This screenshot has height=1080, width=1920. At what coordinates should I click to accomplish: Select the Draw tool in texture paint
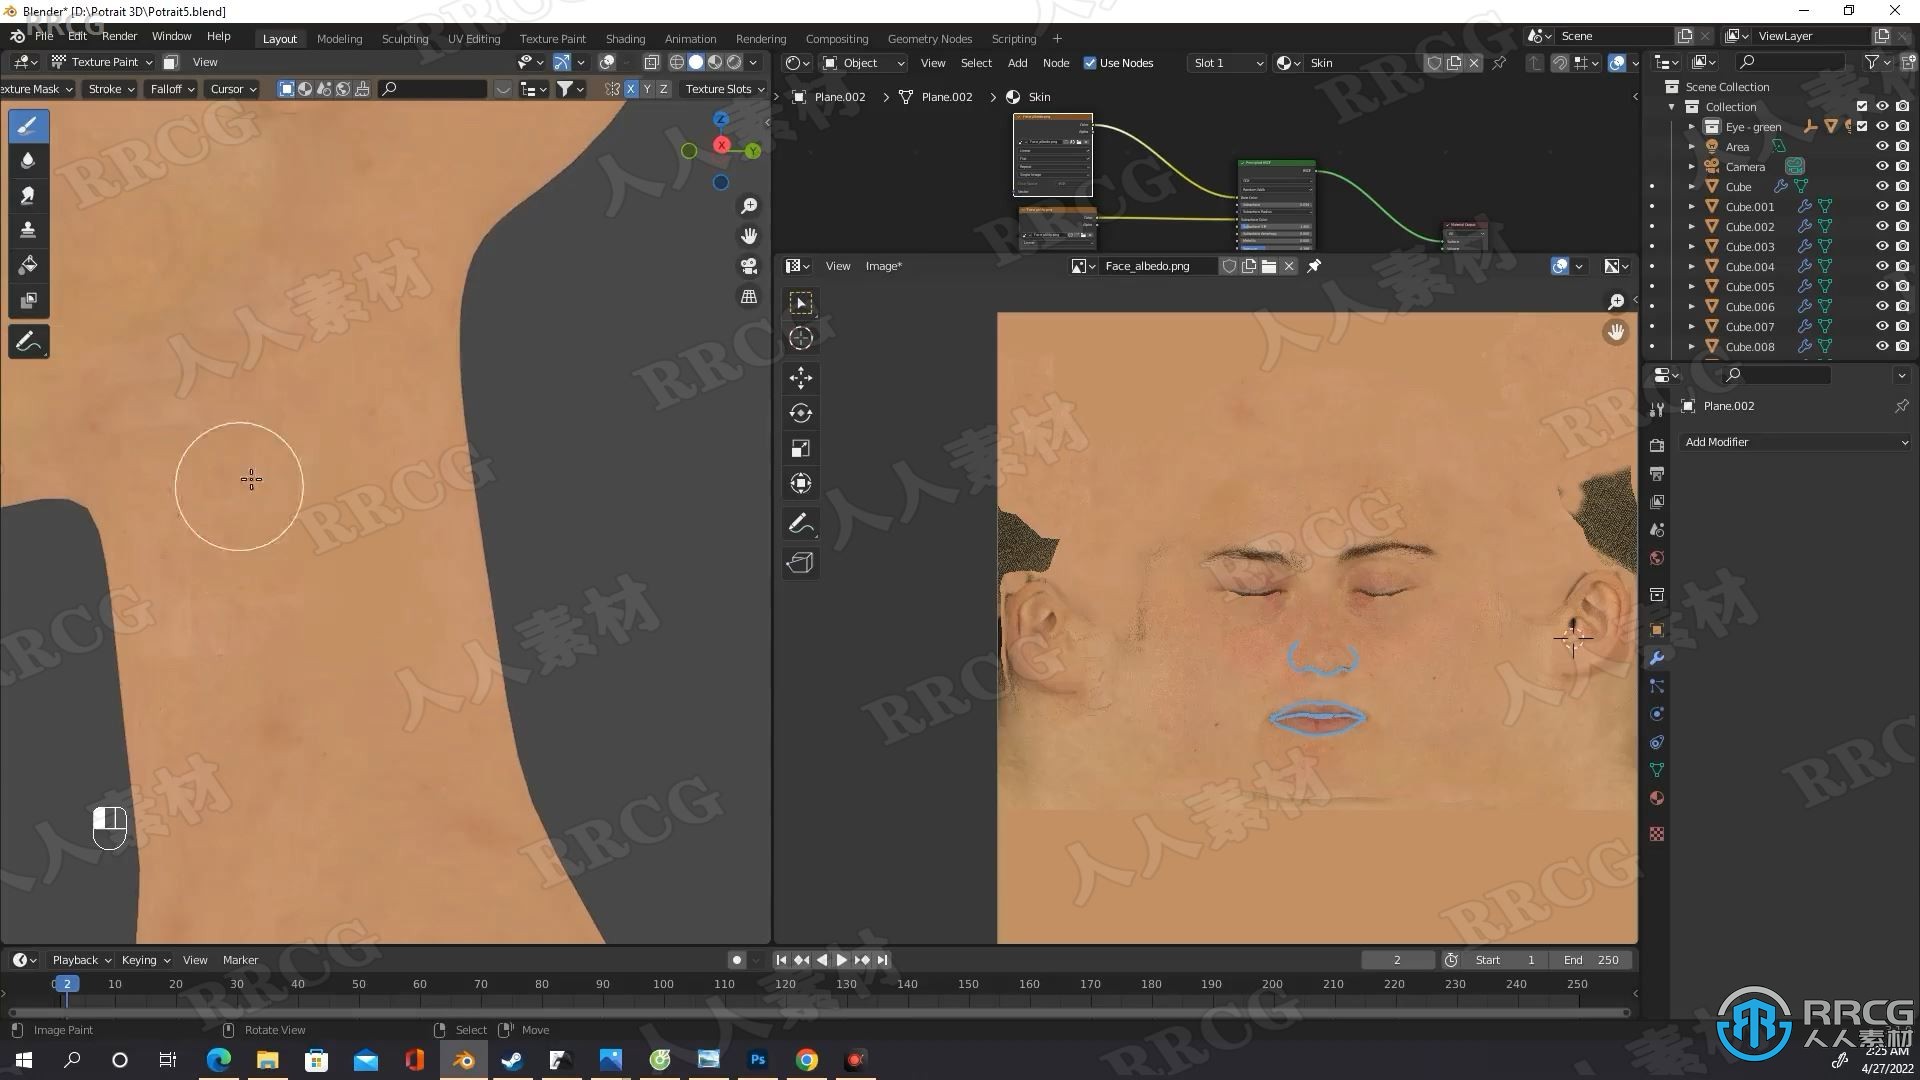tap(28, 124)
